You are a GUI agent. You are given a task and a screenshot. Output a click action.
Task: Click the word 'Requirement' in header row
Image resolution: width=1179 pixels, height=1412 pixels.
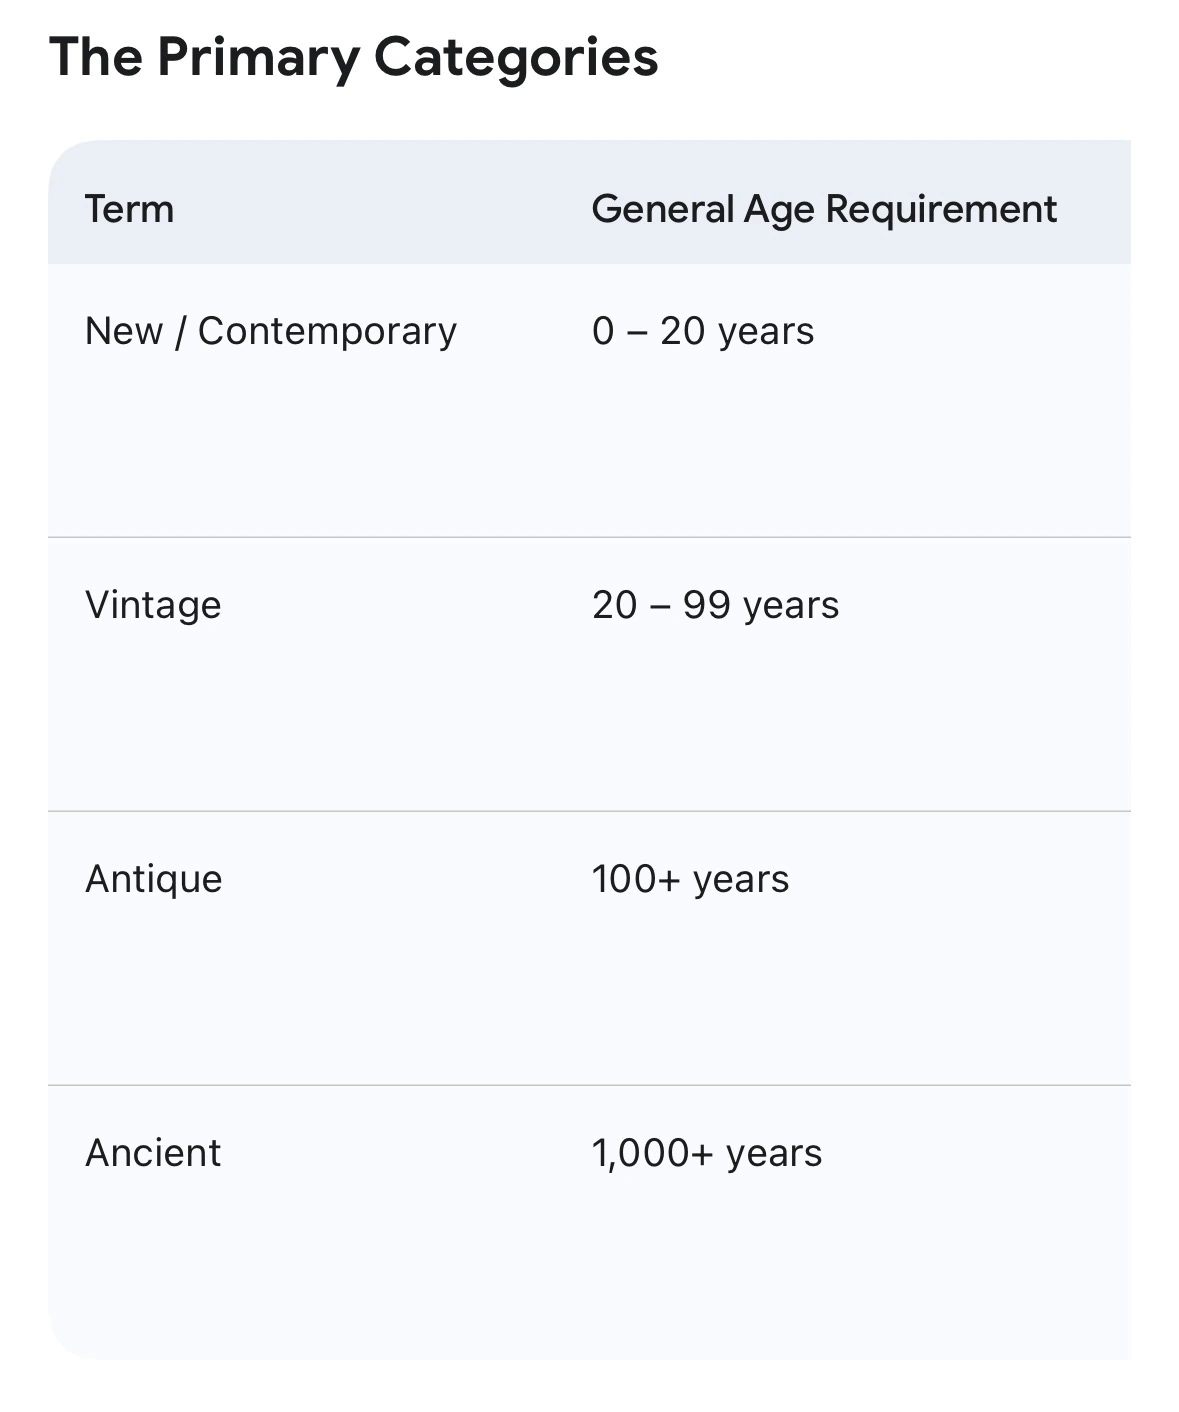[941, 209]
